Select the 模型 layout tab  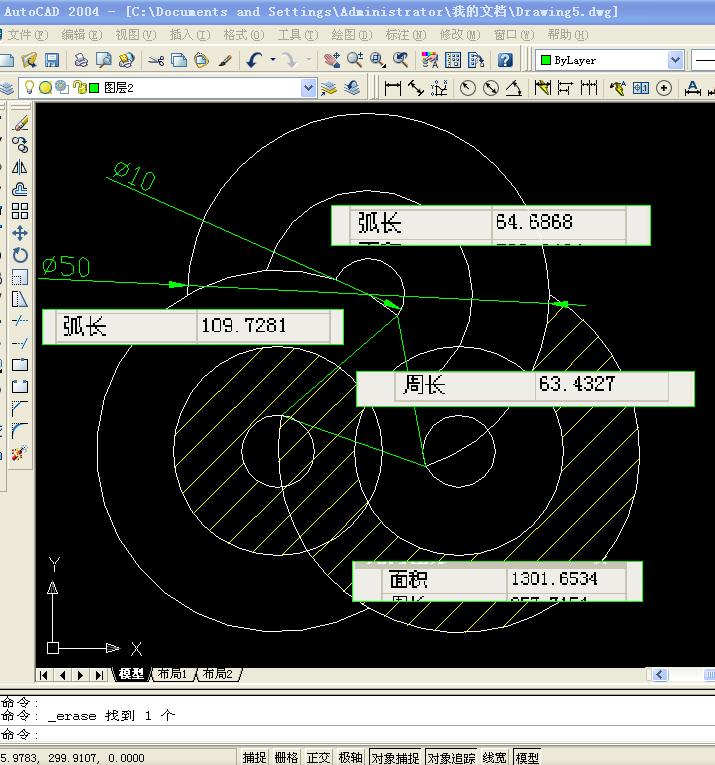tap(131, 674)
